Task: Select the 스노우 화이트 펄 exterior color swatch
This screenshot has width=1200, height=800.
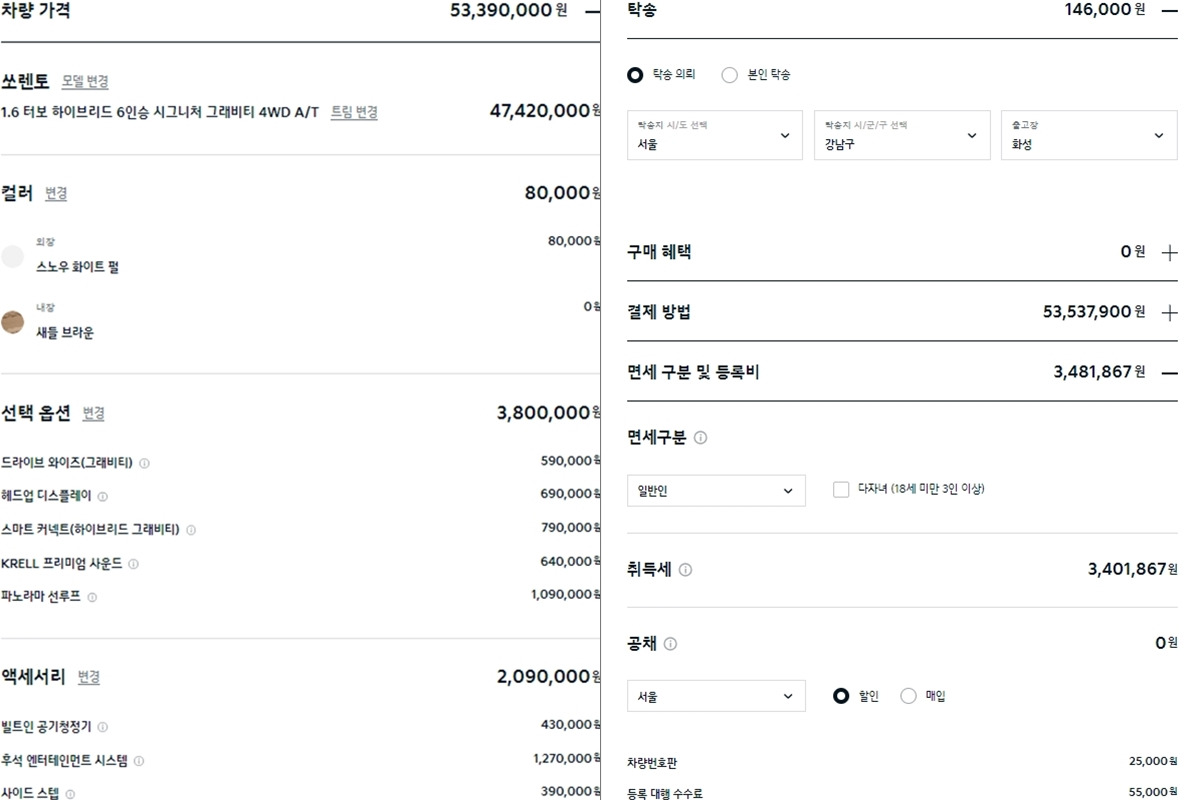Action: [x=13, y=255]
